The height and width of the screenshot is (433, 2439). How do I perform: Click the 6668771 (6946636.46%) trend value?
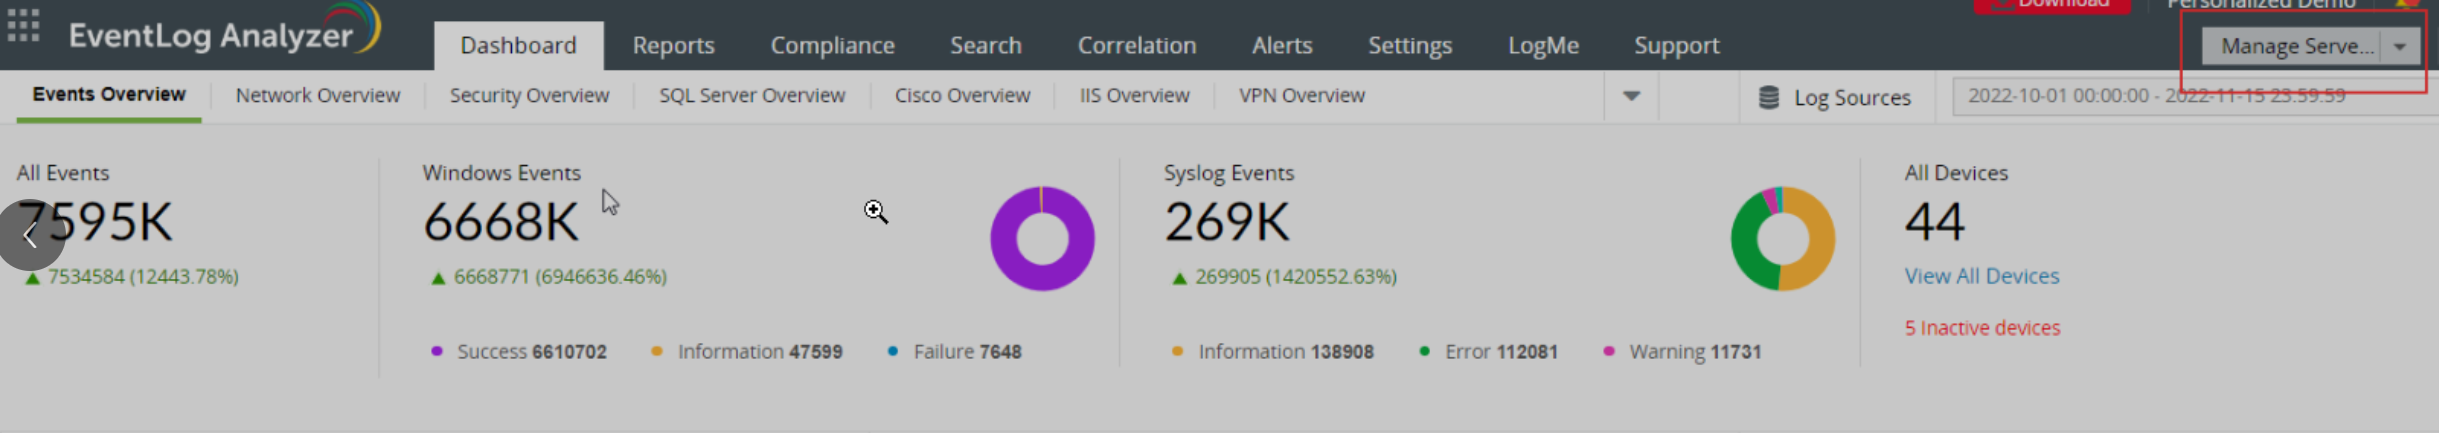click(560, 277)
